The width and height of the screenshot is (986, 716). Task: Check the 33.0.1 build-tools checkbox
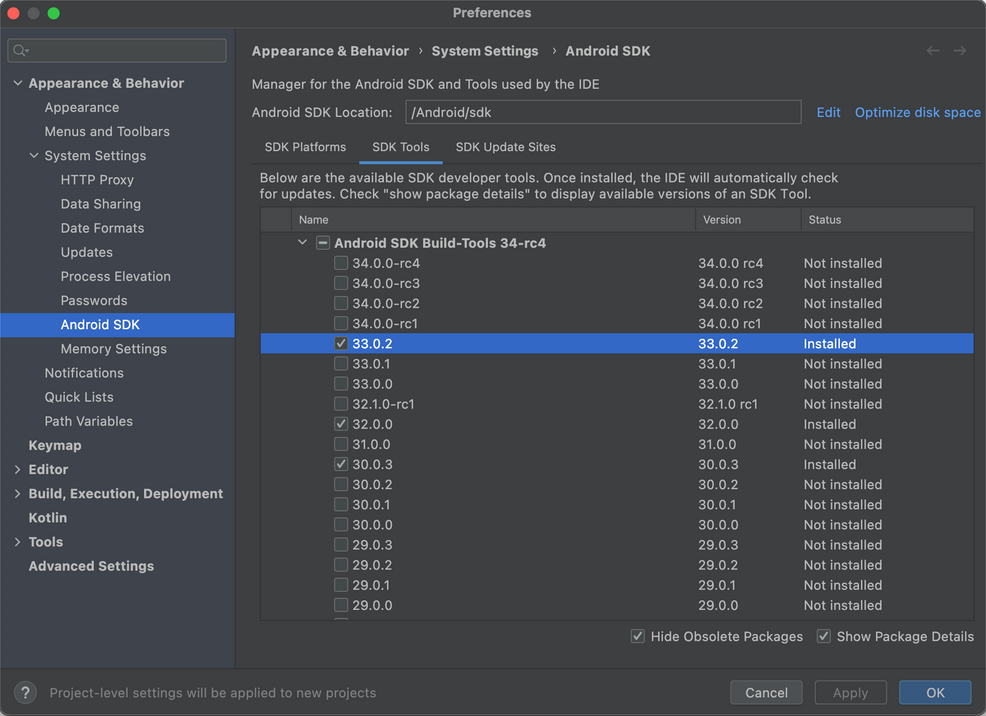coord(341,363)
